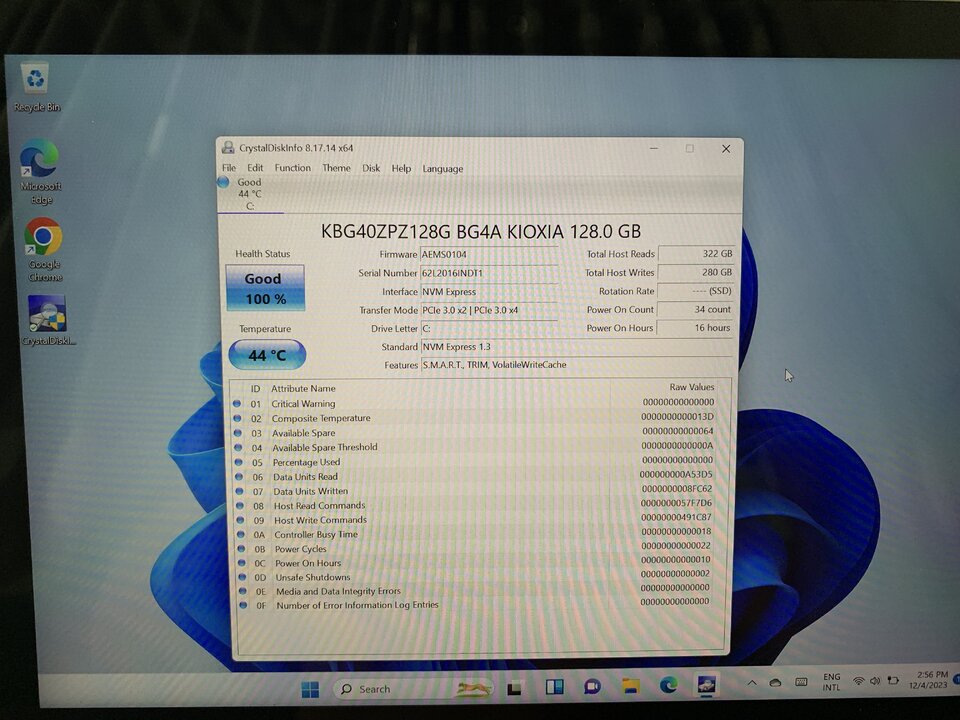Click the cheetah image in the search box
This screenshot has height=720, width=960.
pyautogui.click(x=474, y=689)
